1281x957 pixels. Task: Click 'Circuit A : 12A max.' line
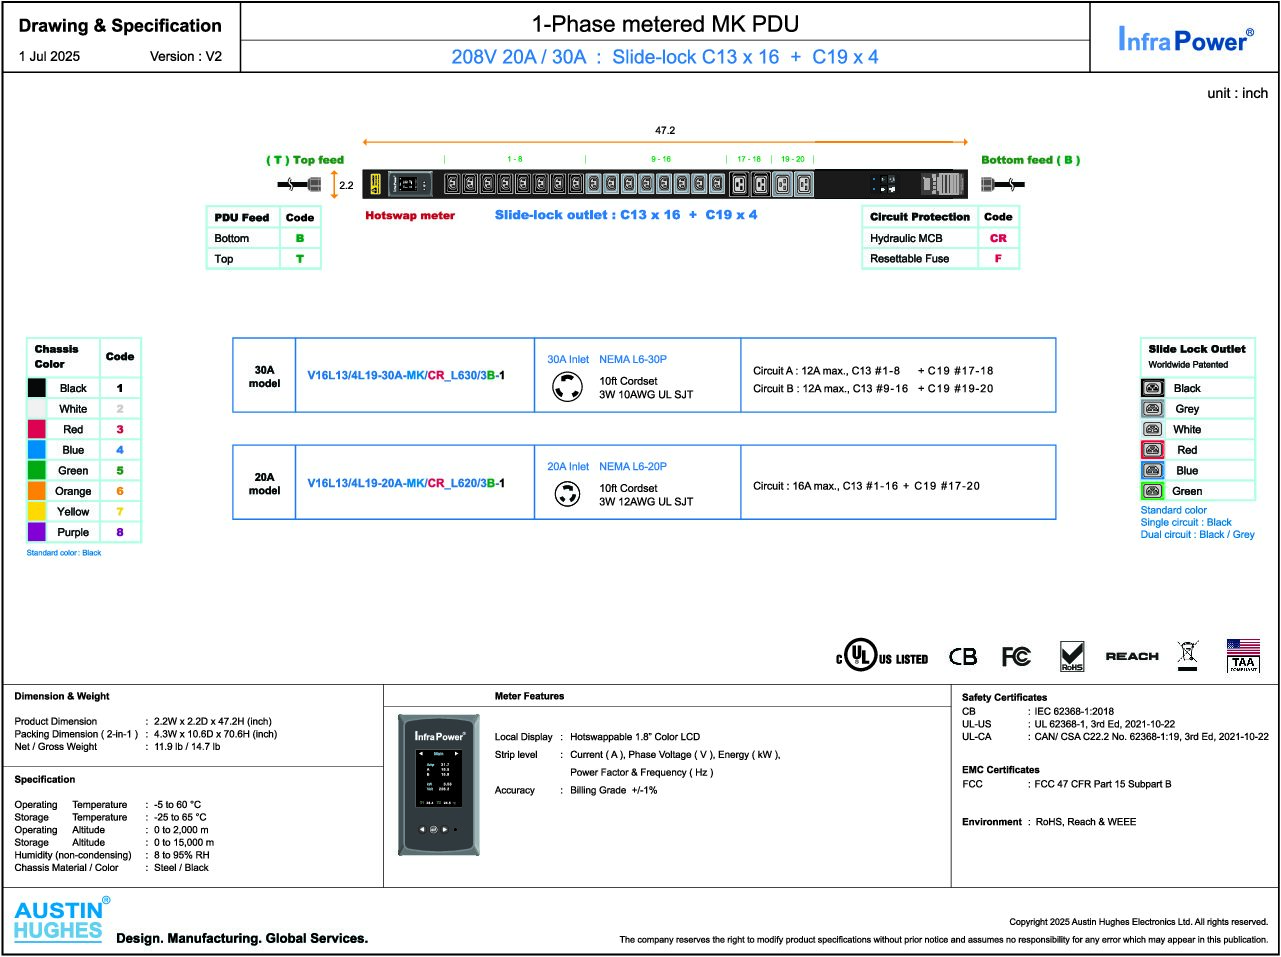(x=873, y=370)
